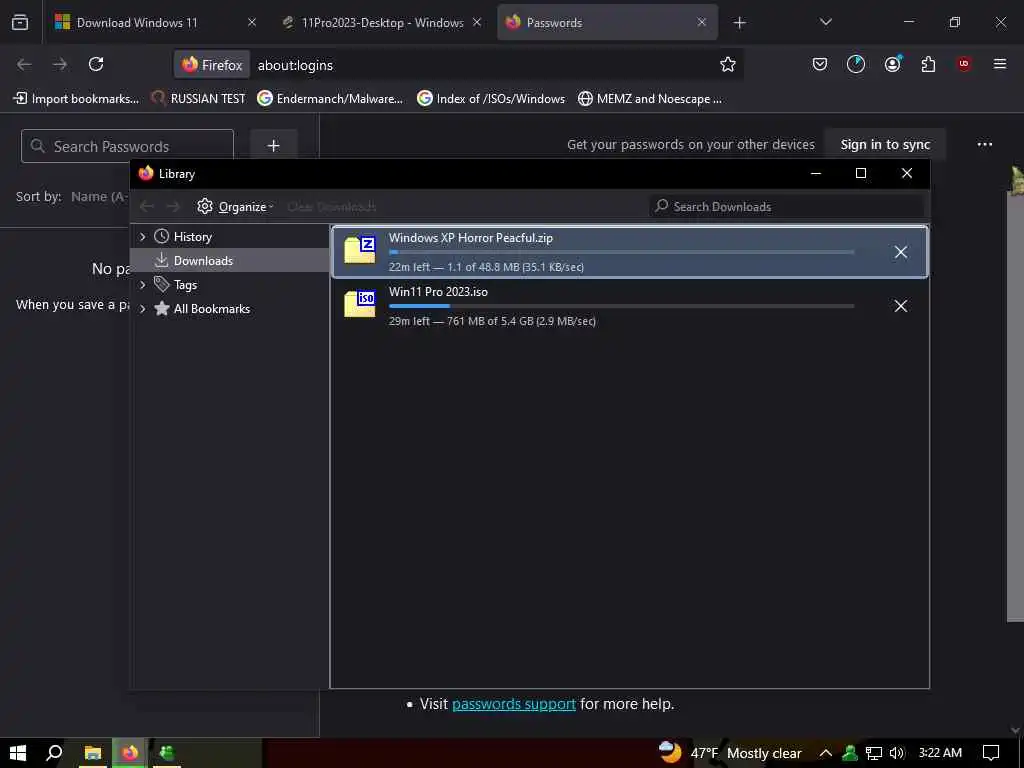Click page vertical scrollbar at right edge

[x=1015, y=405]
